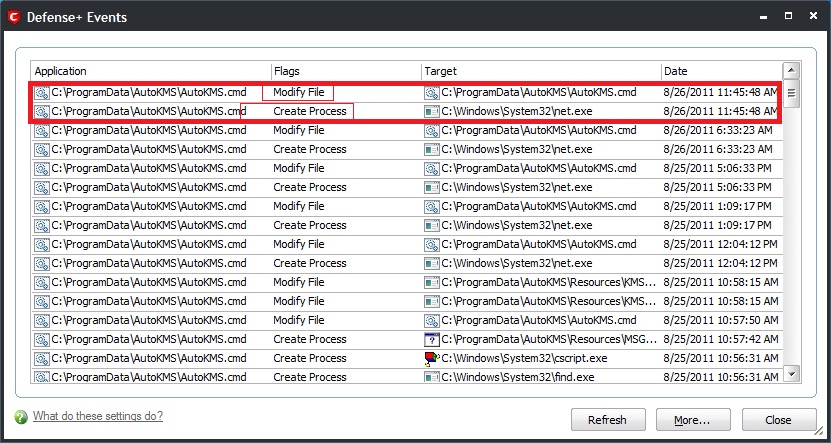Select the target path ending in 'Resources\MSG...'
Viewport: 831px width, 443px height.
tap(550, 340)
